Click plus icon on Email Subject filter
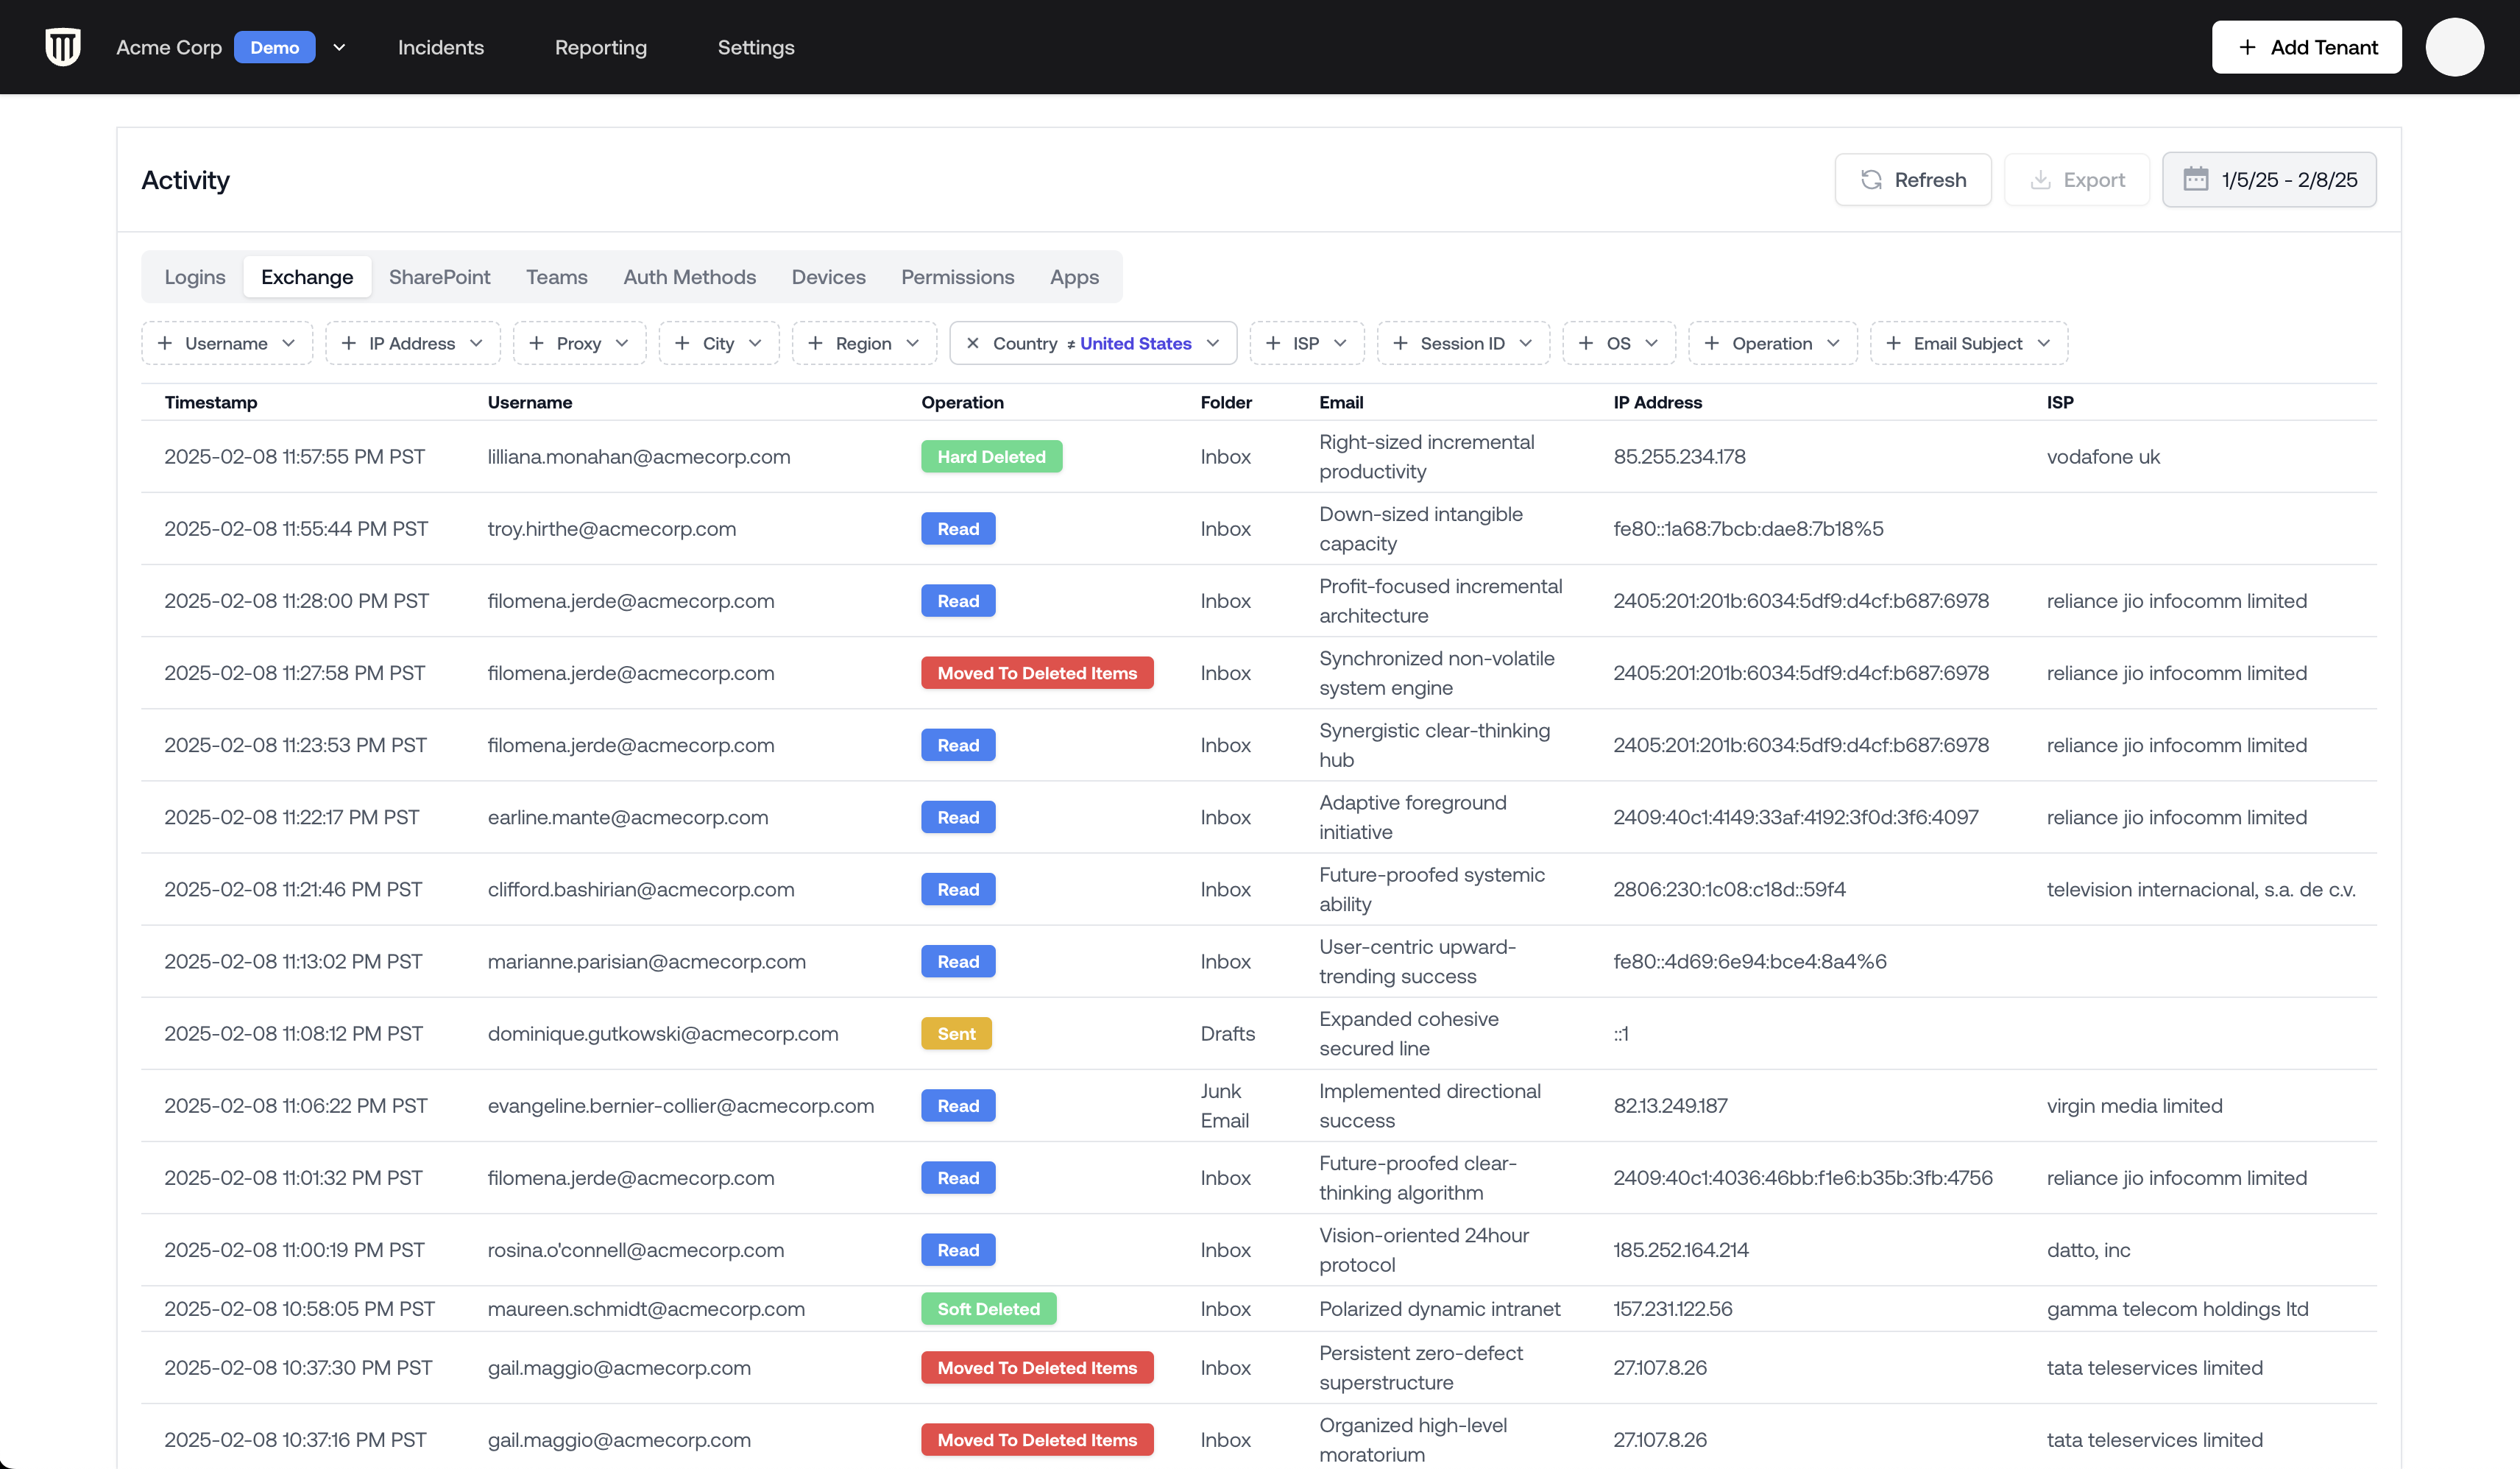 [x=1893, y=343]
